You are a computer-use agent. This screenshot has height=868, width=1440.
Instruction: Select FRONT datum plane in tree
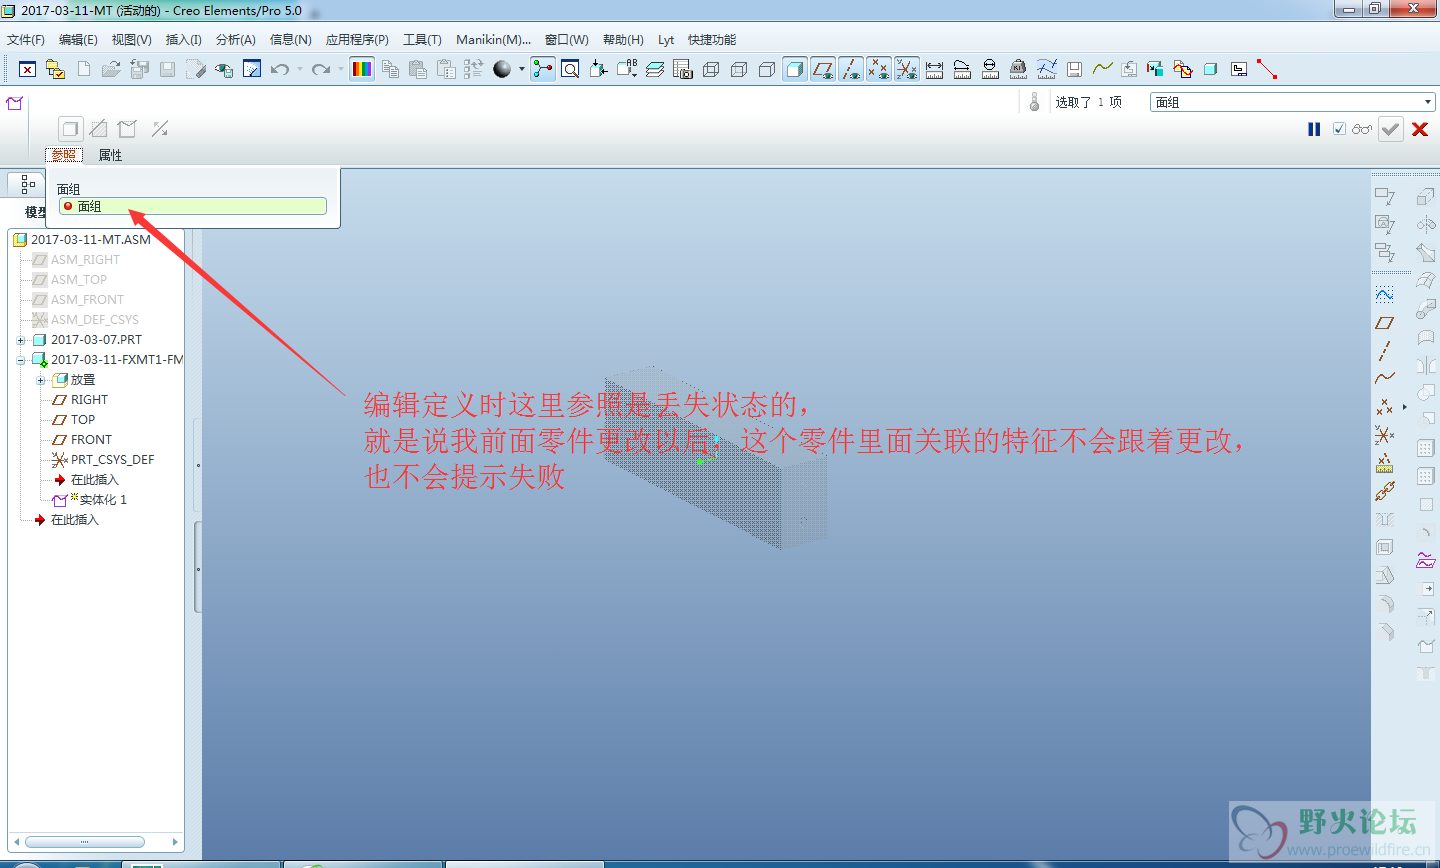[91, 439]
